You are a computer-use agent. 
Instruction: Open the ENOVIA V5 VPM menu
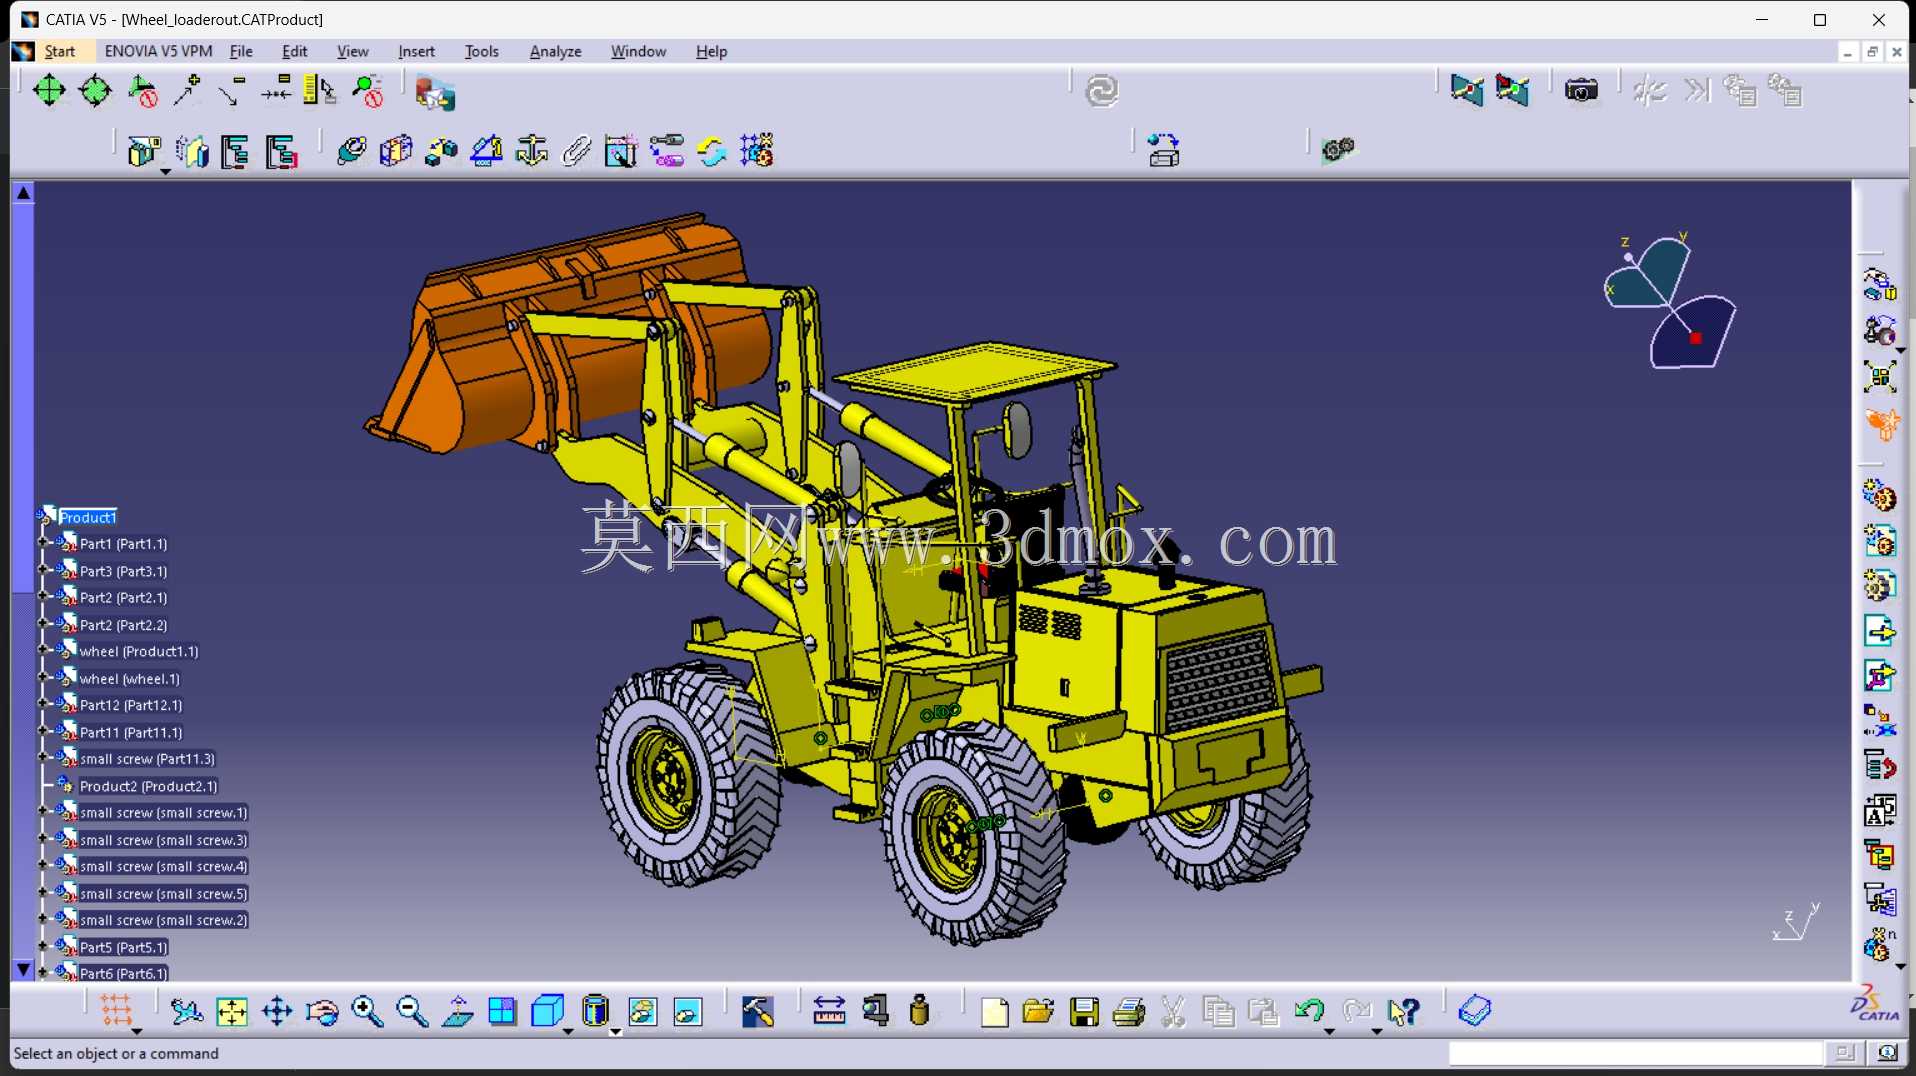tap(158, 51)
